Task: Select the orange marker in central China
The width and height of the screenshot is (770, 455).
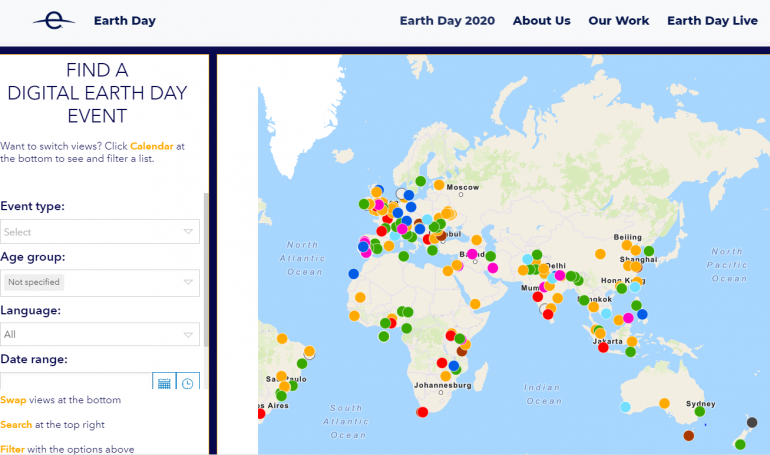Action: 600,254
